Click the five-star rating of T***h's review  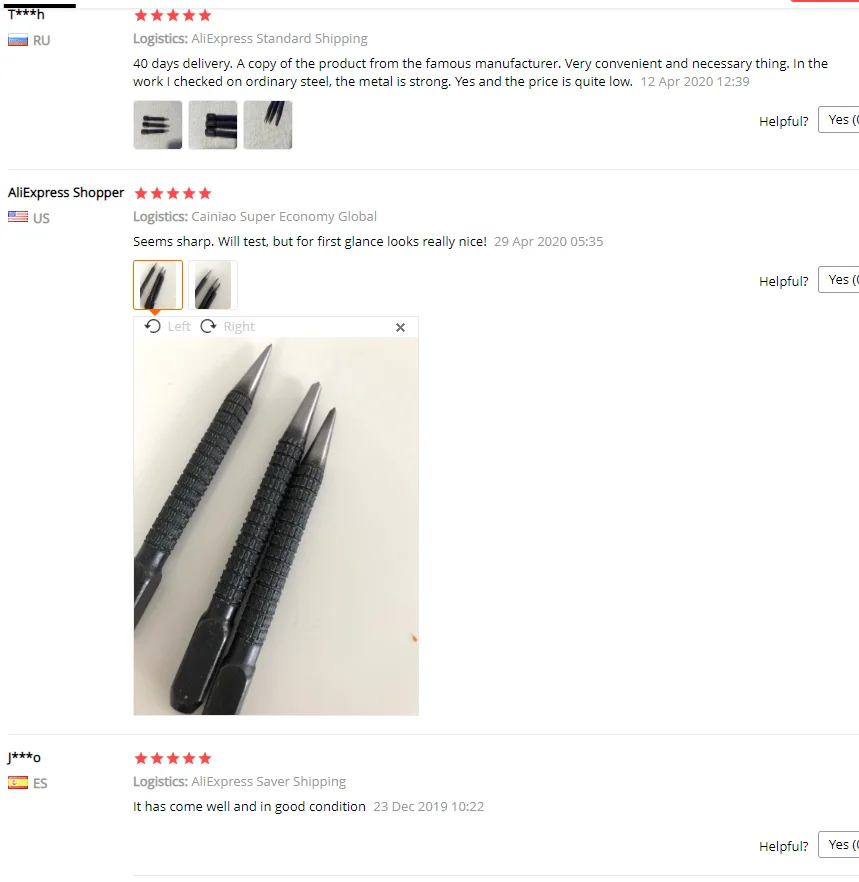pyautogui.click(x=173, y=16)
